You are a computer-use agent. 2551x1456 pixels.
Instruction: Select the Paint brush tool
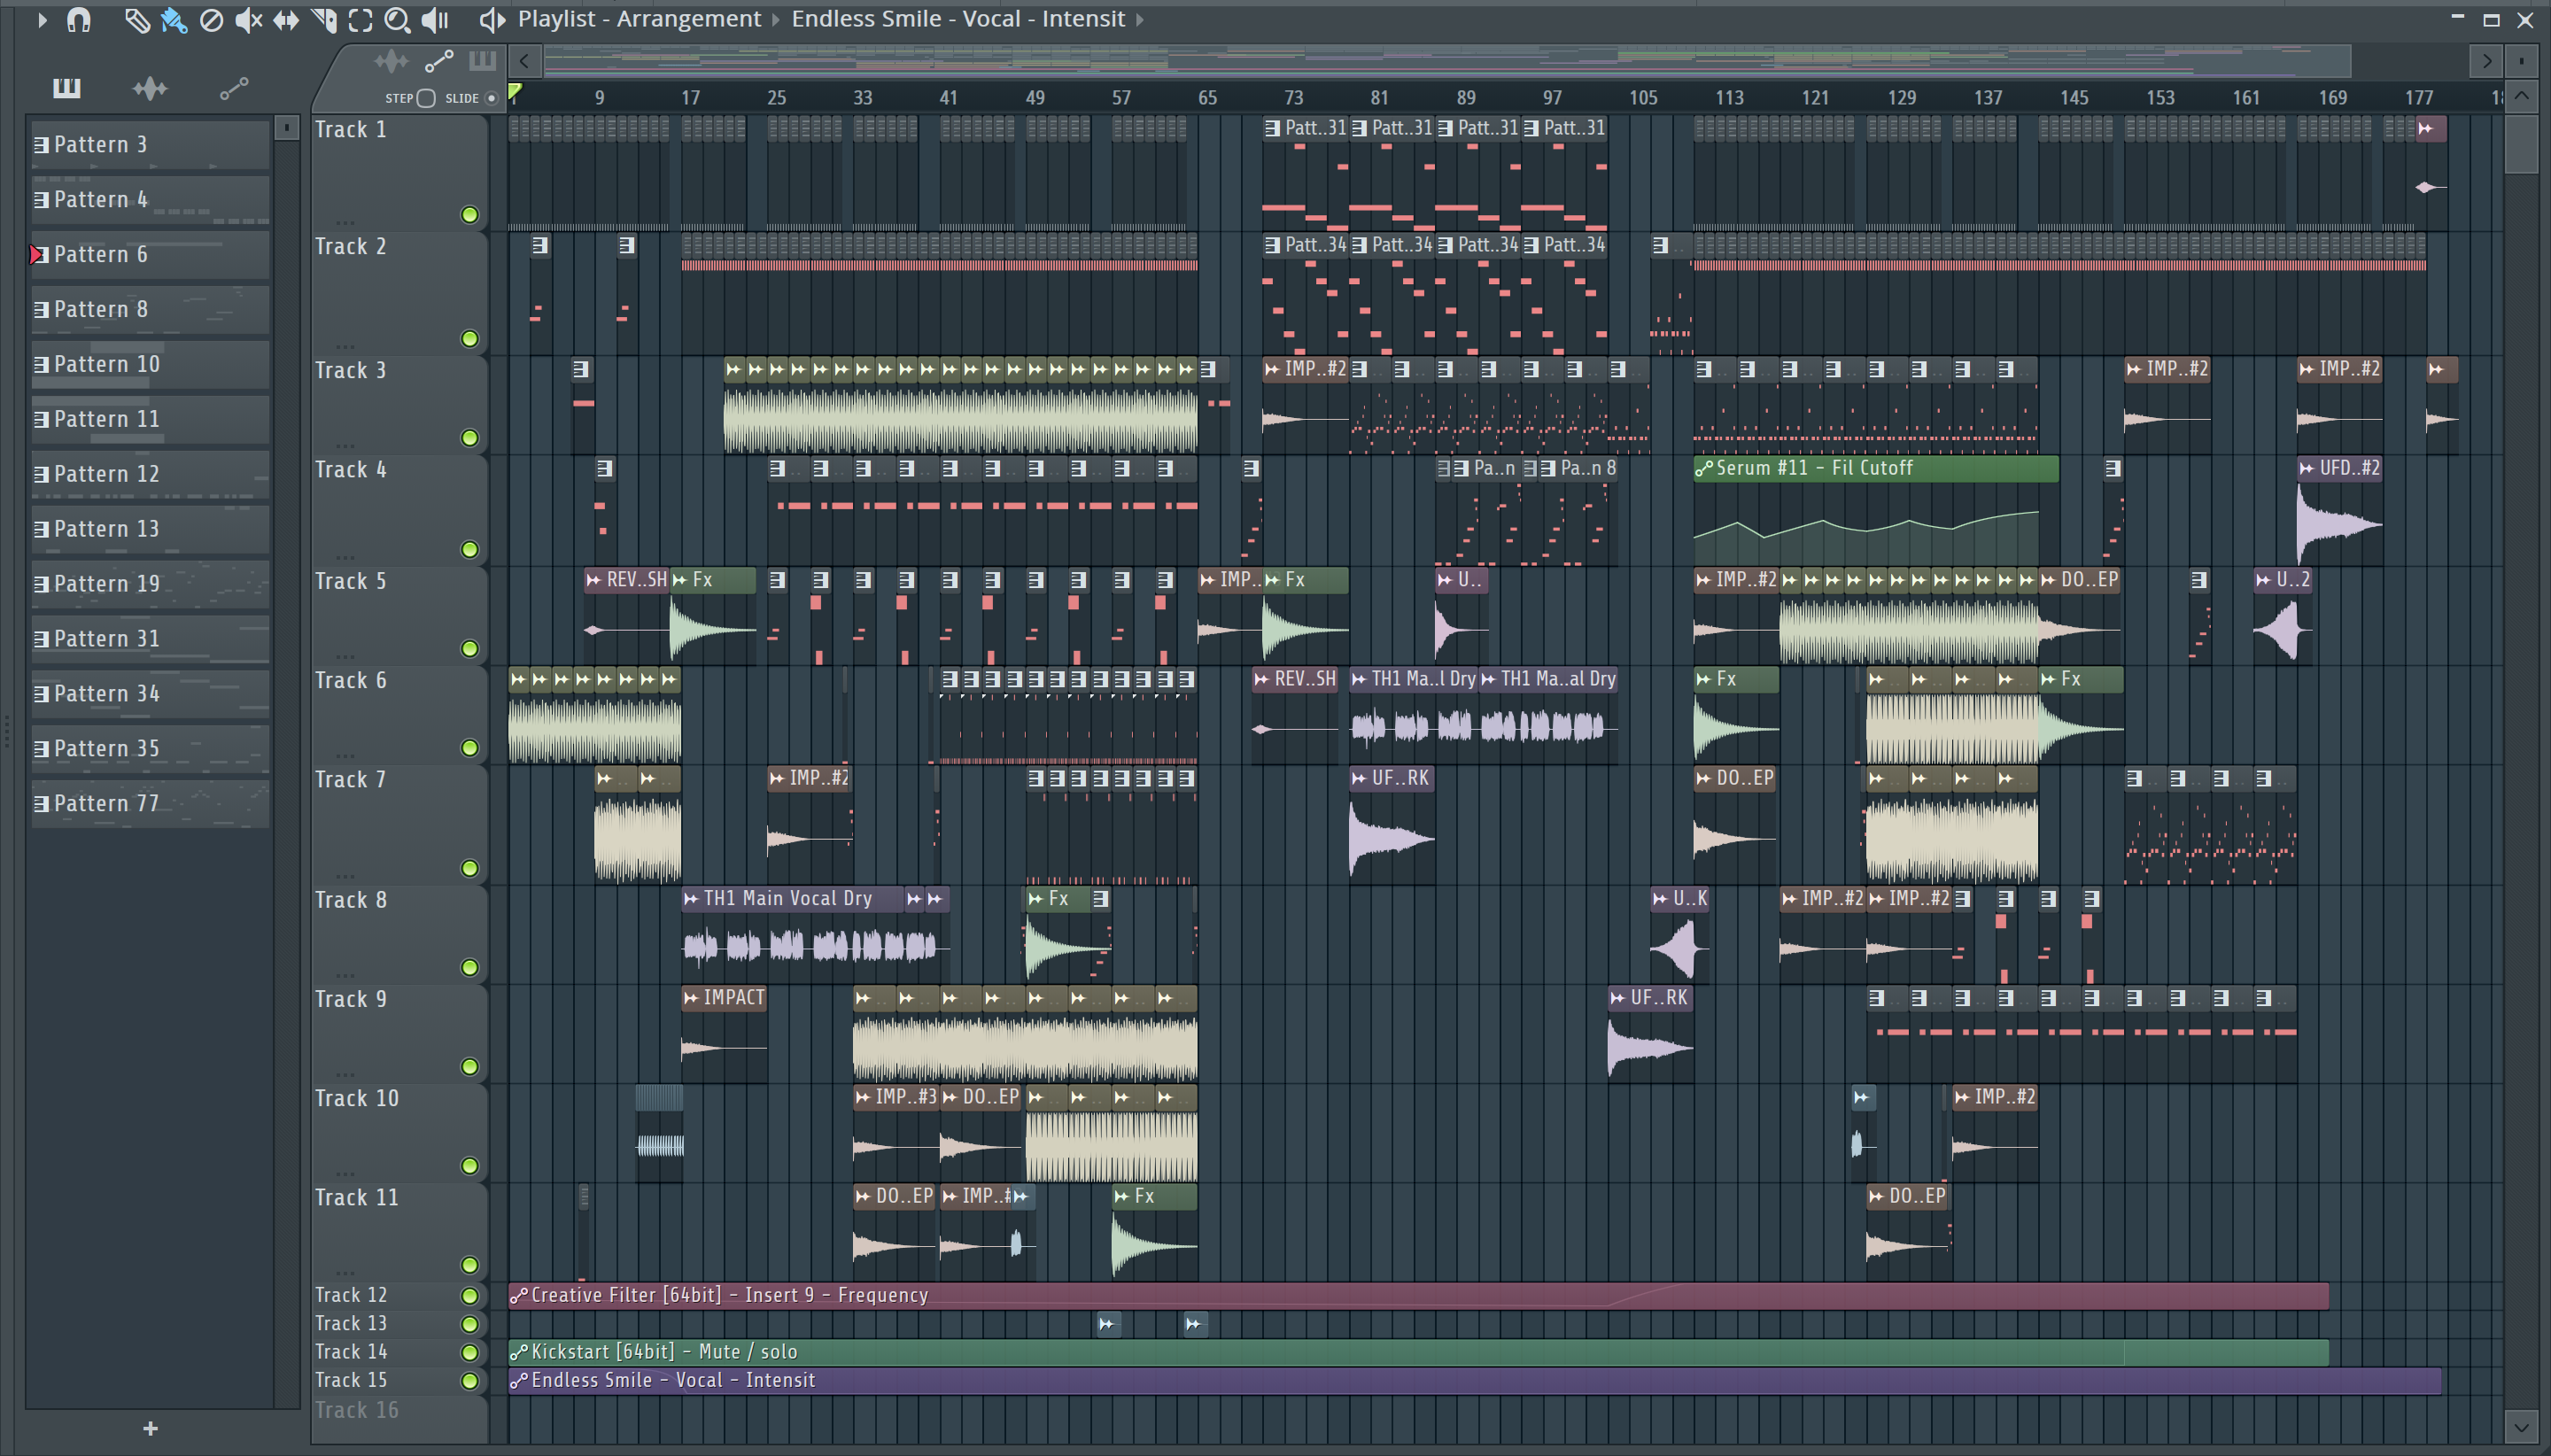174,19
